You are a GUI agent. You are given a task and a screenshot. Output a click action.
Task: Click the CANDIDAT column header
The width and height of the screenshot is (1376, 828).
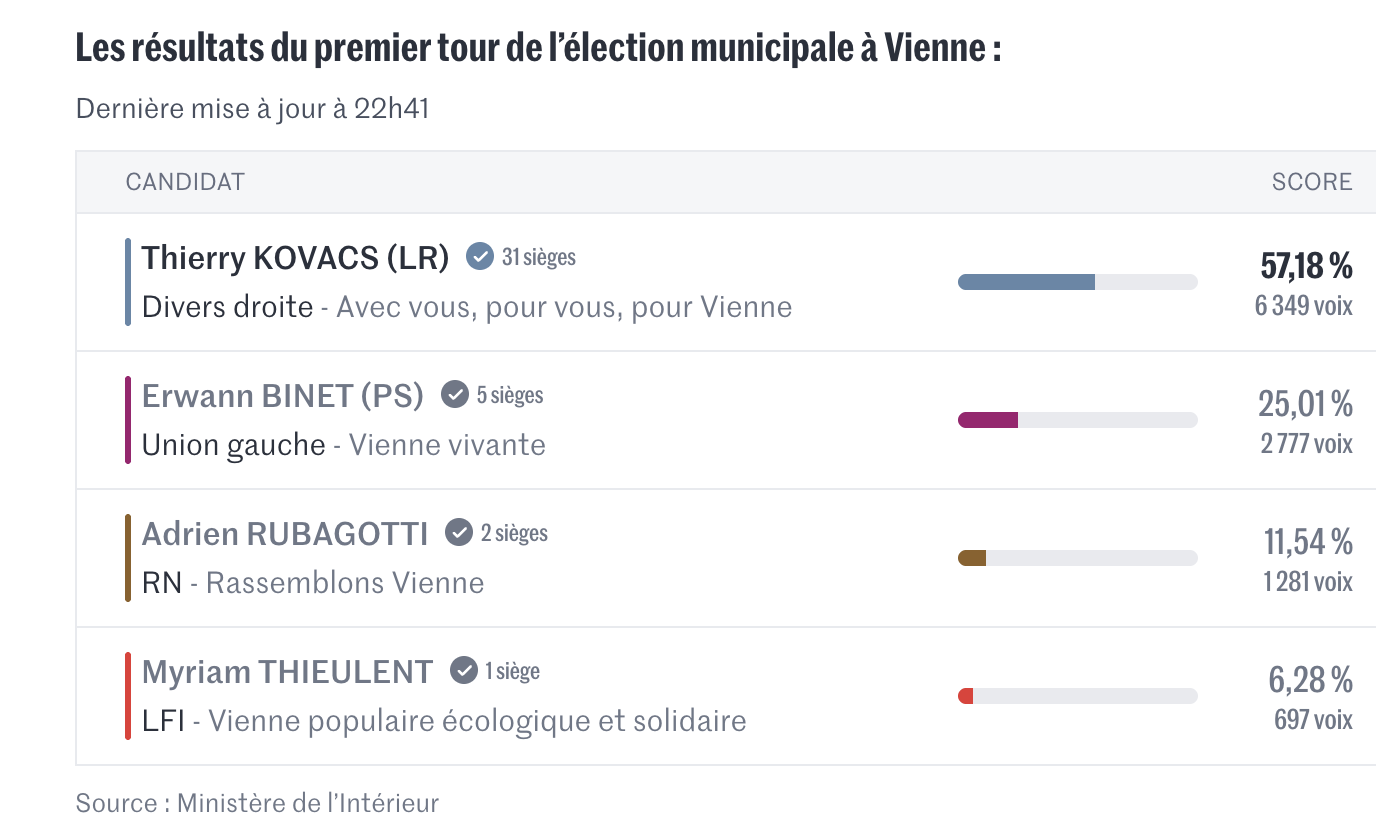click(x=185, y=182)
